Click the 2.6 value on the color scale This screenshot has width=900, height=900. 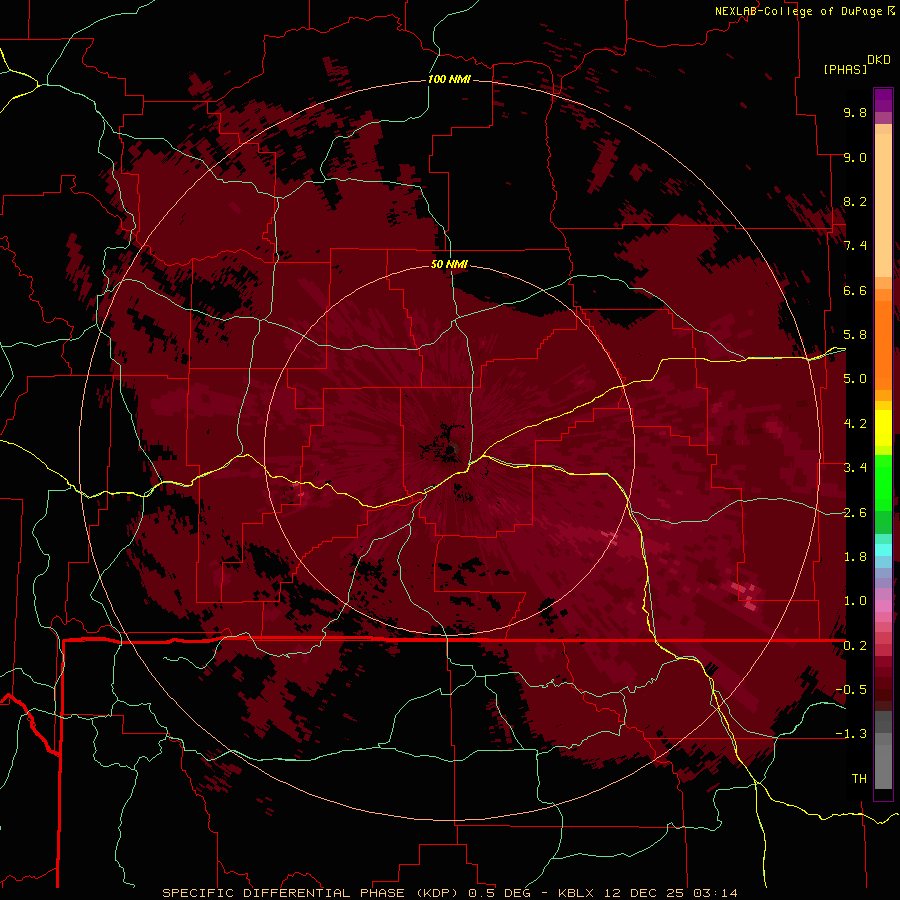(855, 513)
